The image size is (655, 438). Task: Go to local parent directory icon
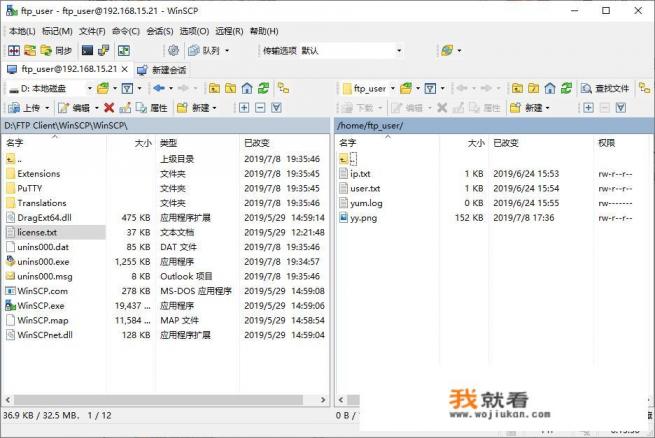click(214, 88)
